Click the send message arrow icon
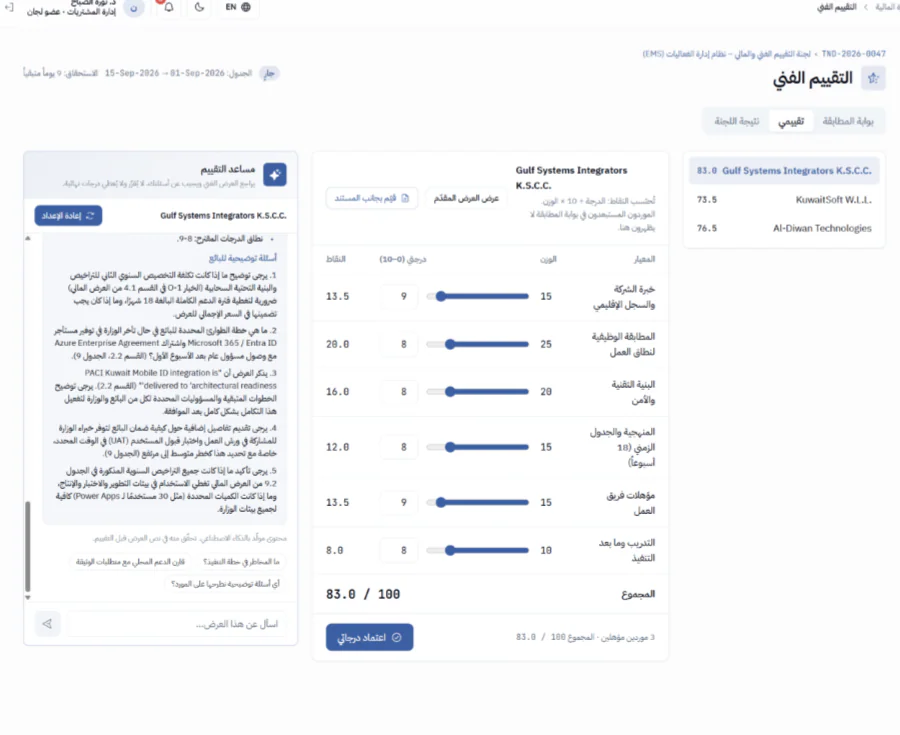The width and height of the screenshot is (900, 735). click(x=47, y=624)
